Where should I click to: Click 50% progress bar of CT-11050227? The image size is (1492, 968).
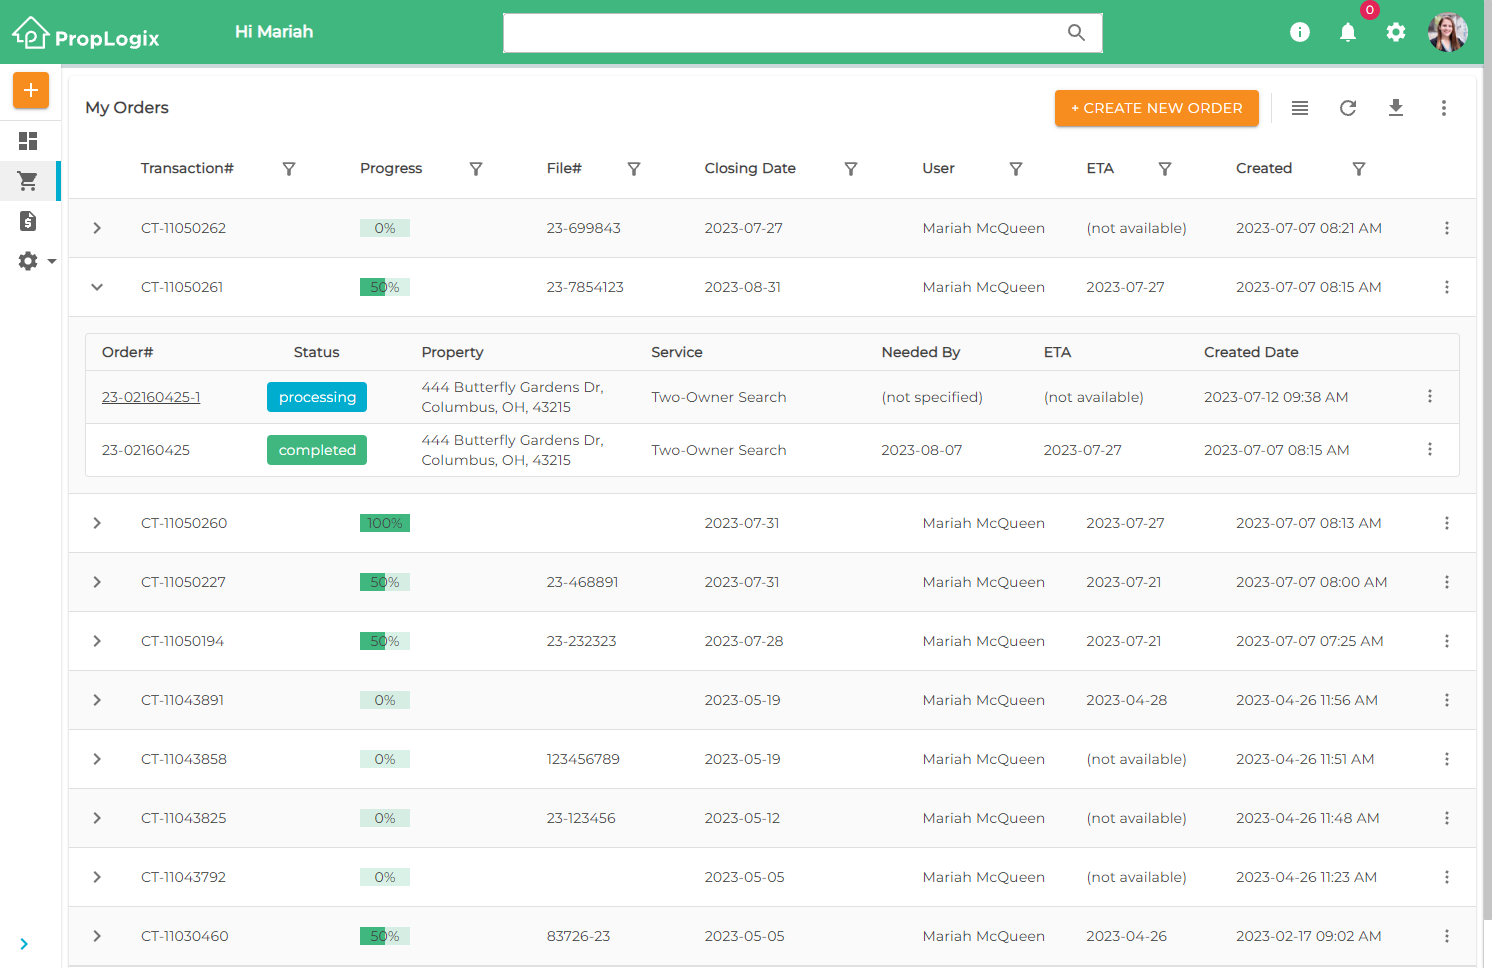pos(385,582)
